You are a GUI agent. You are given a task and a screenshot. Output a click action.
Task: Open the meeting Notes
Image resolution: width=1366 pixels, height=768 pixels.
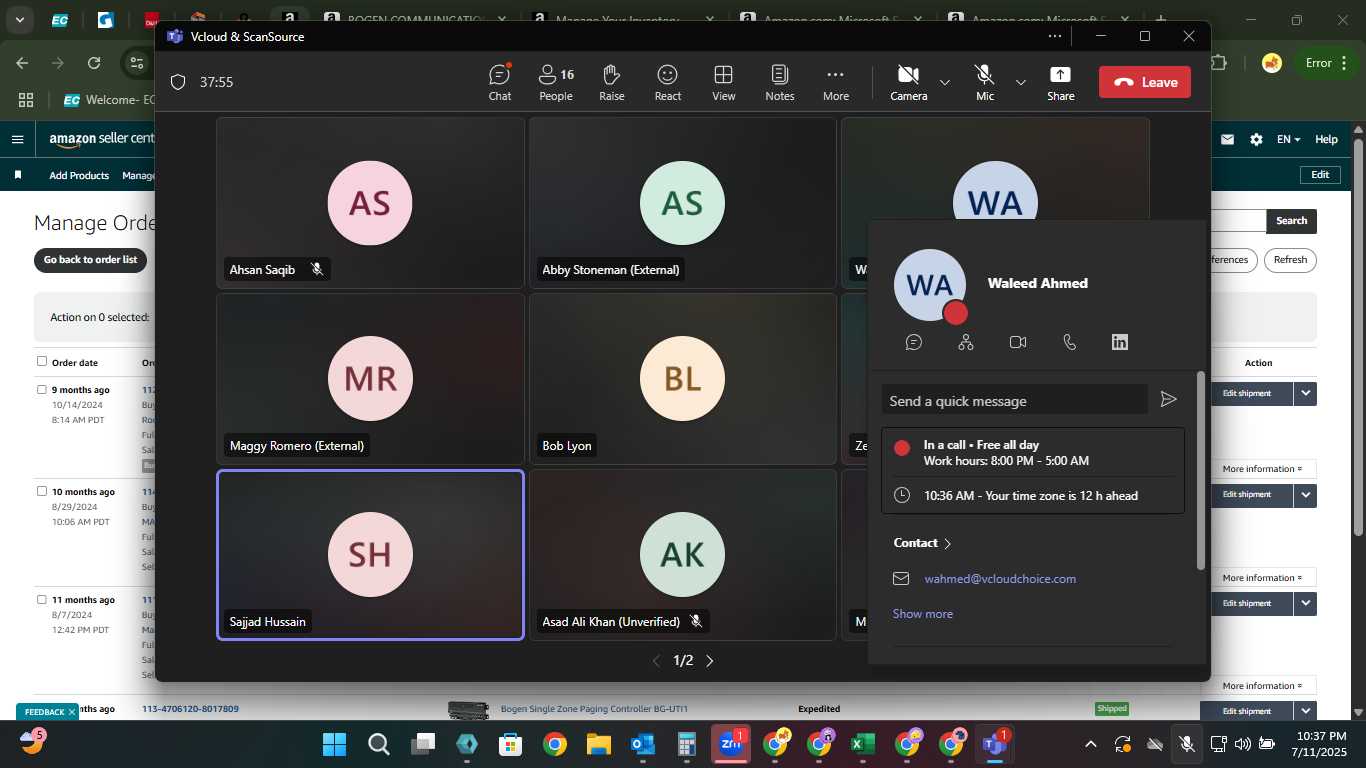(780, 82)
